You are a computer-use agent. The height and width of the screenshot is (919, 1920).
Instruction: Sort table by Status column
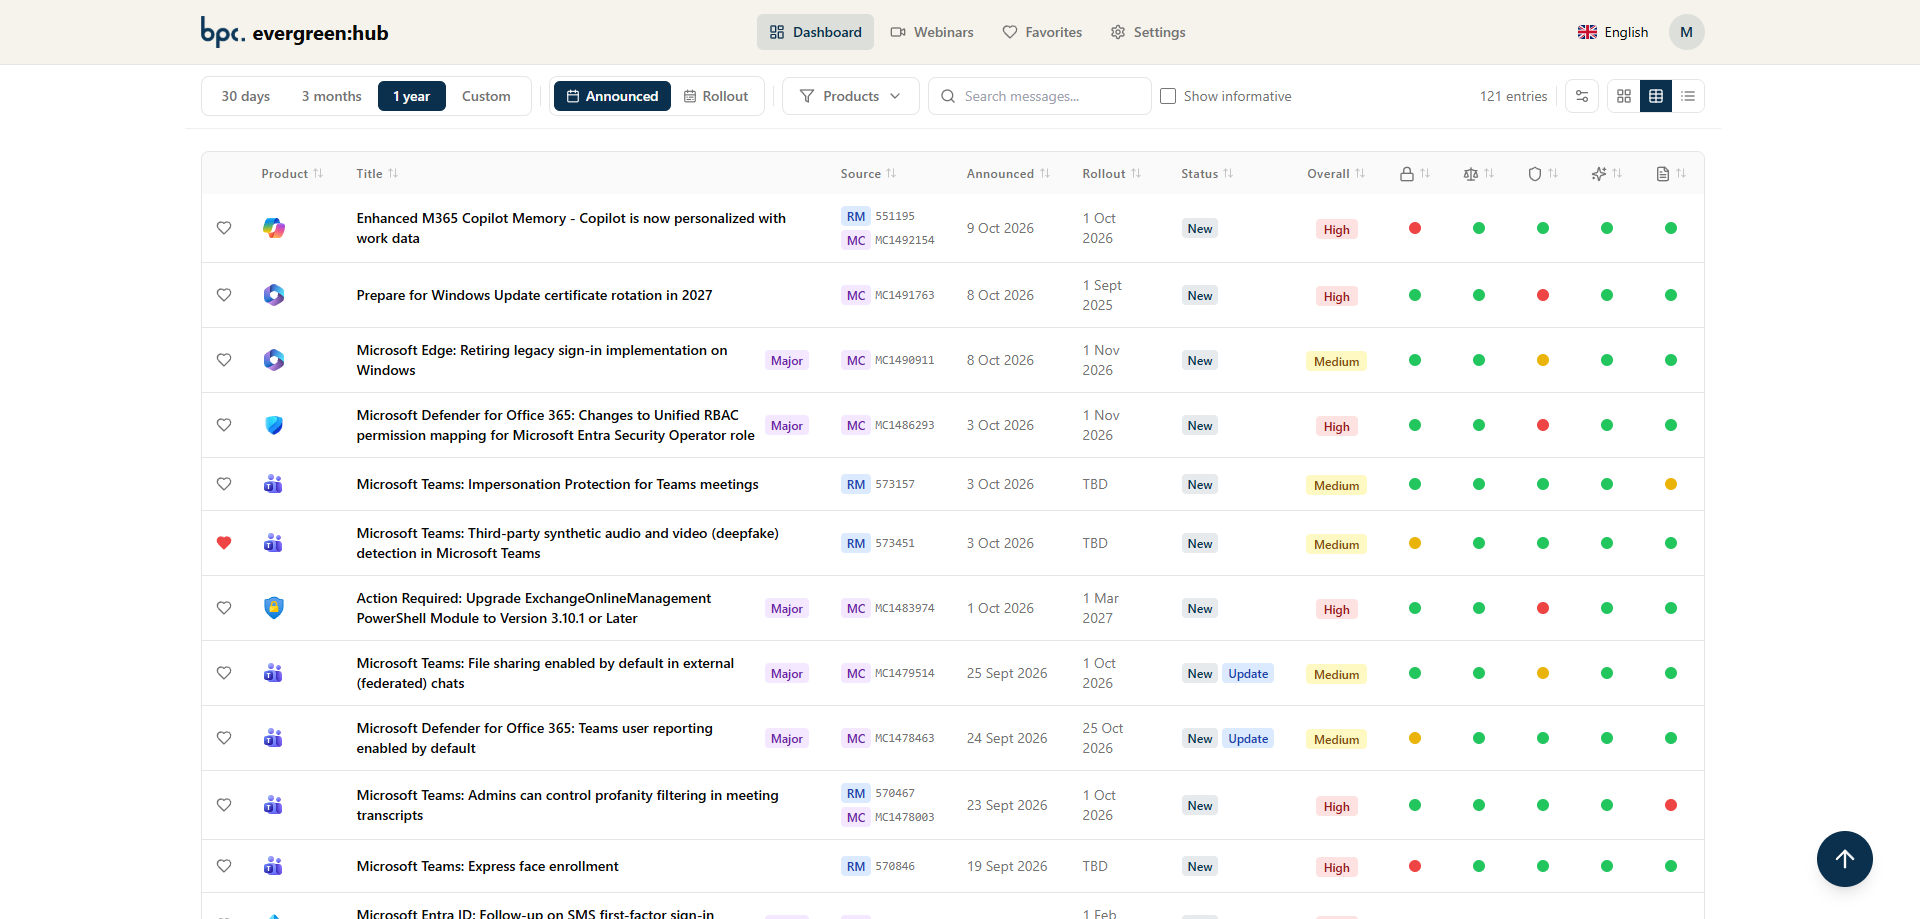(1207, 174)
